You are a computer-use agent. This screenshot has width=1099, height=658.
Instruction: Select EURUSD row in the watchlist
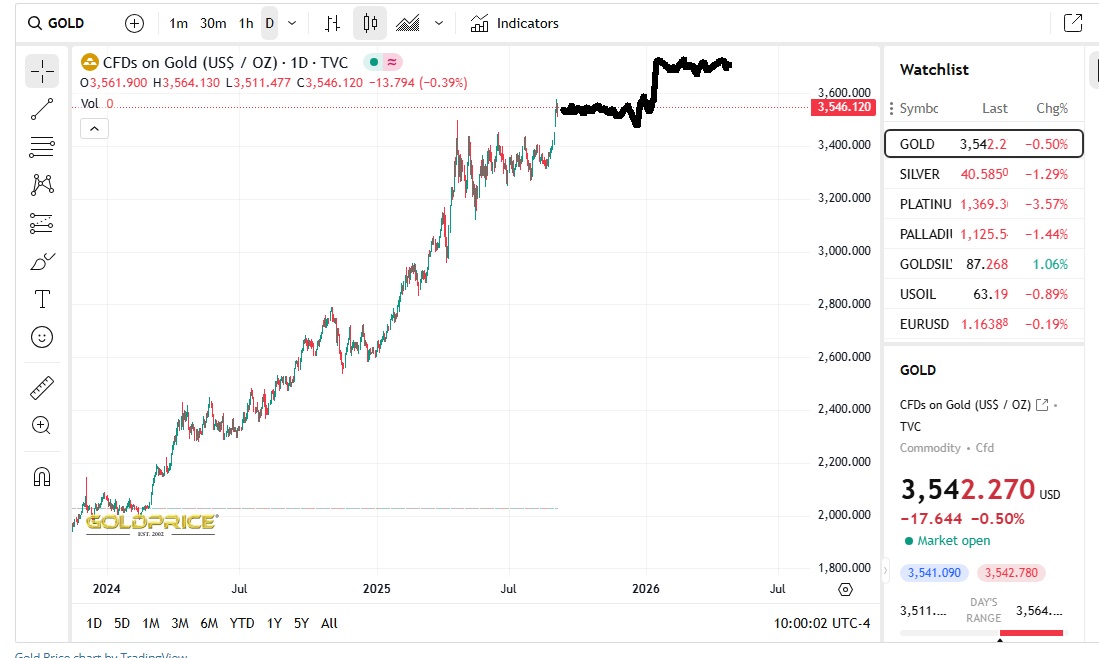coord(983,324)
